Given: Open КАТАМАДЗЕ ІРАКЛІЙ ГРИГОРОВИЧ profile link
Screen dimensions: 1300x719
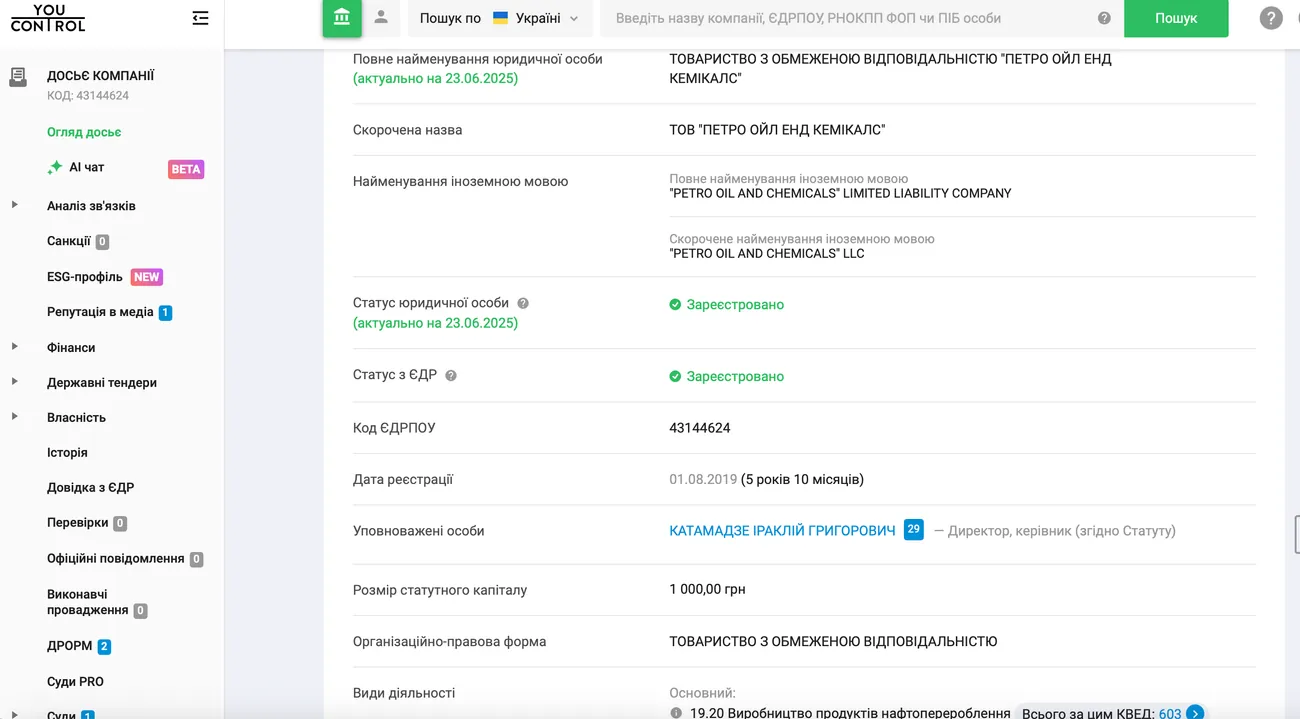Looking at the screenshot, I should click(x=782, y=531).
